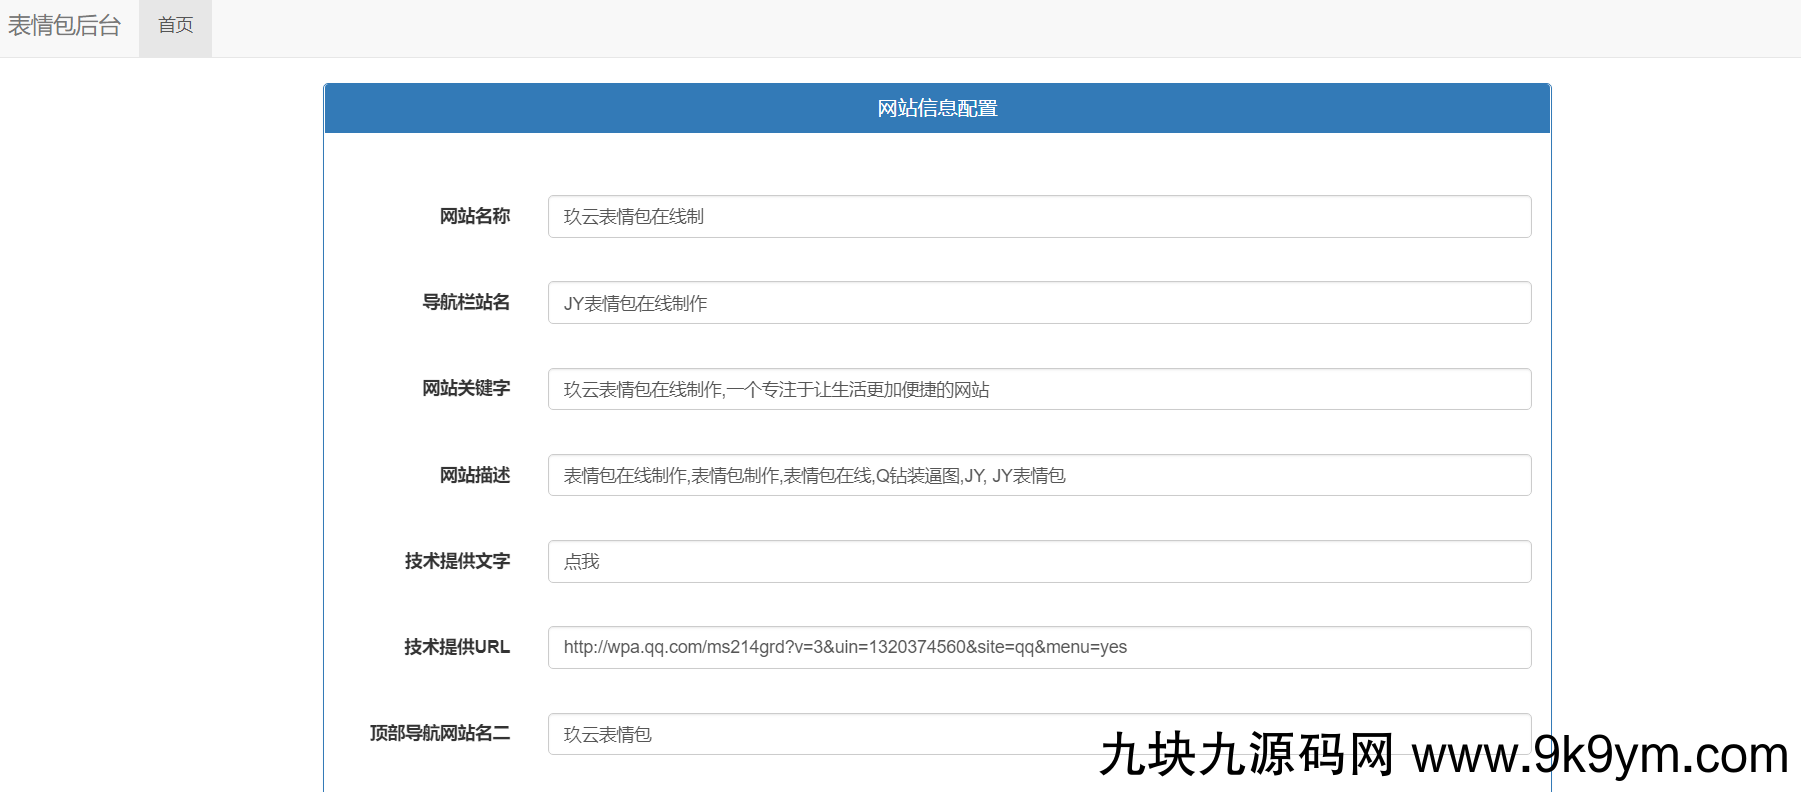The image size is (1801, 792).
Task: Click the 表情包后台 brand link
Action: (64, 26)
